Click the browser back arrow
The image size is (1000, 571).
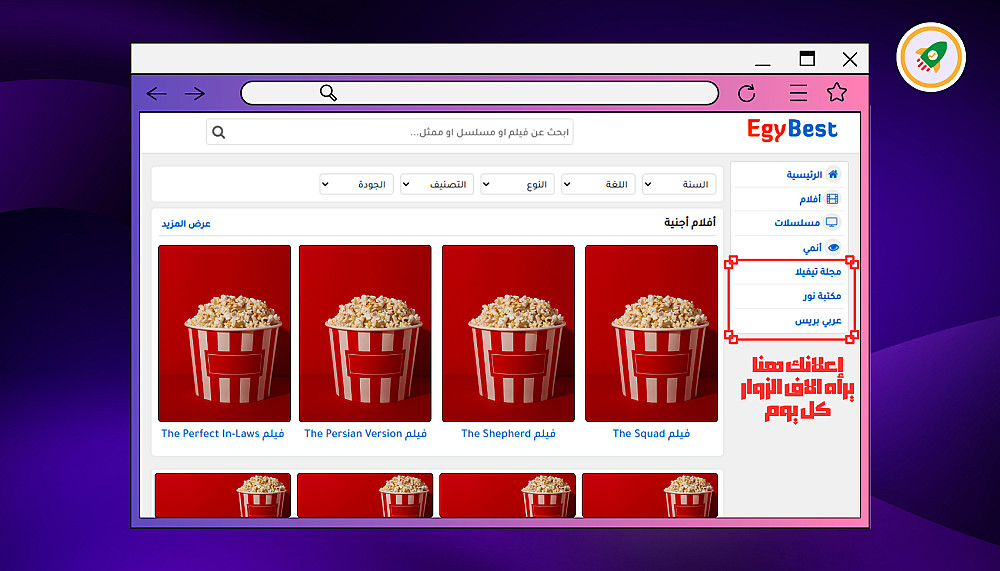pos(156,94)
